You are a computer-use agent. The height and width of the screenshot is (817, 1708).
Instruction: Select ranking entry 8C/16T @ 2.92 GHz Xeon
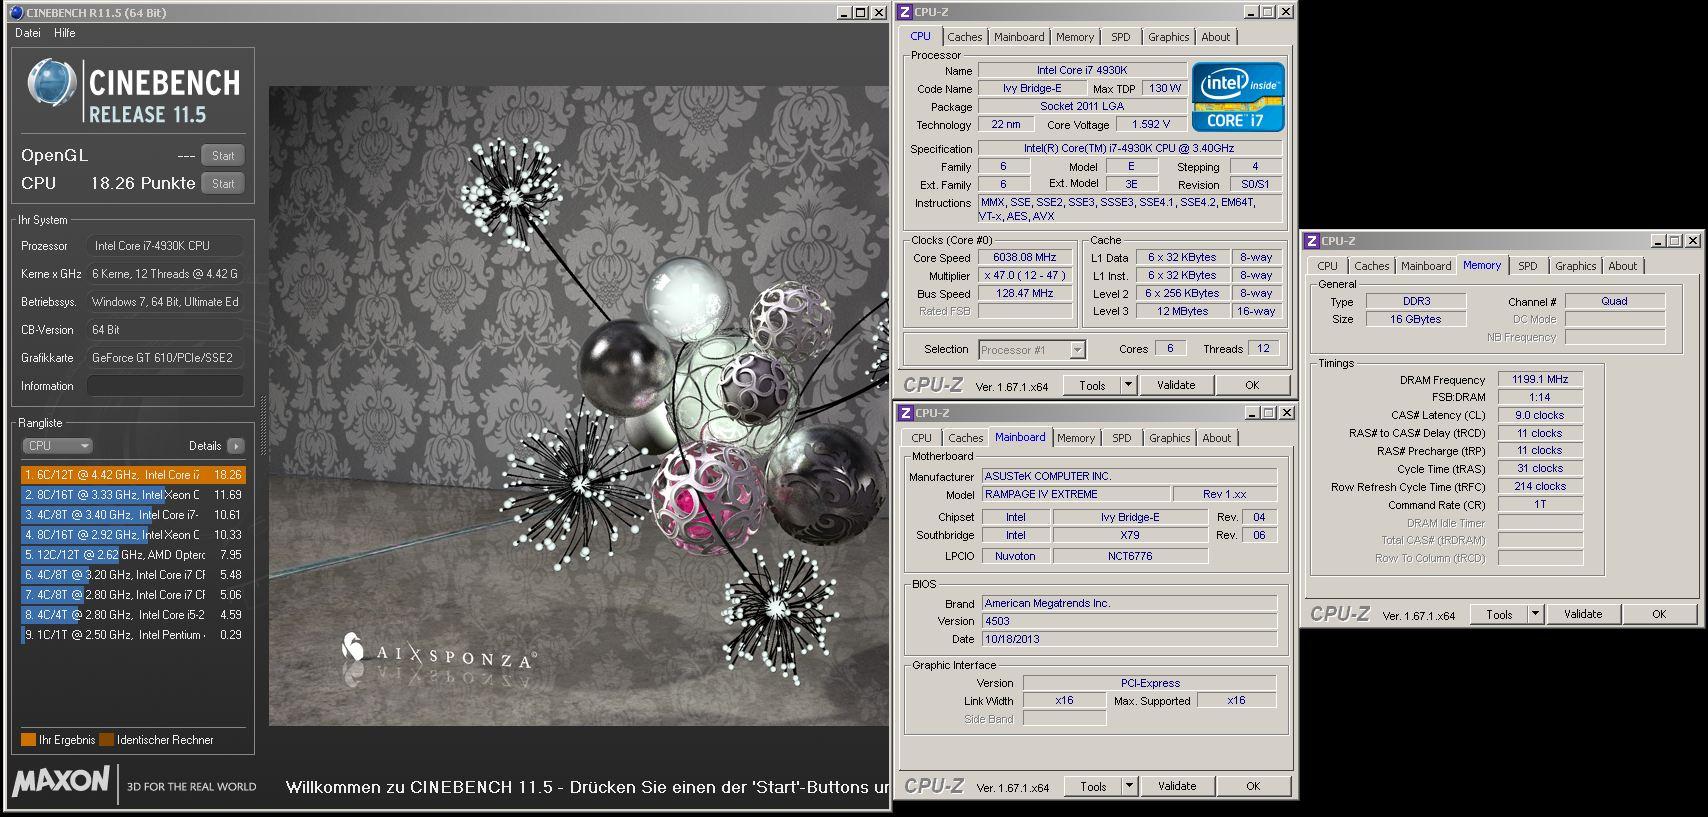[133, 535]
